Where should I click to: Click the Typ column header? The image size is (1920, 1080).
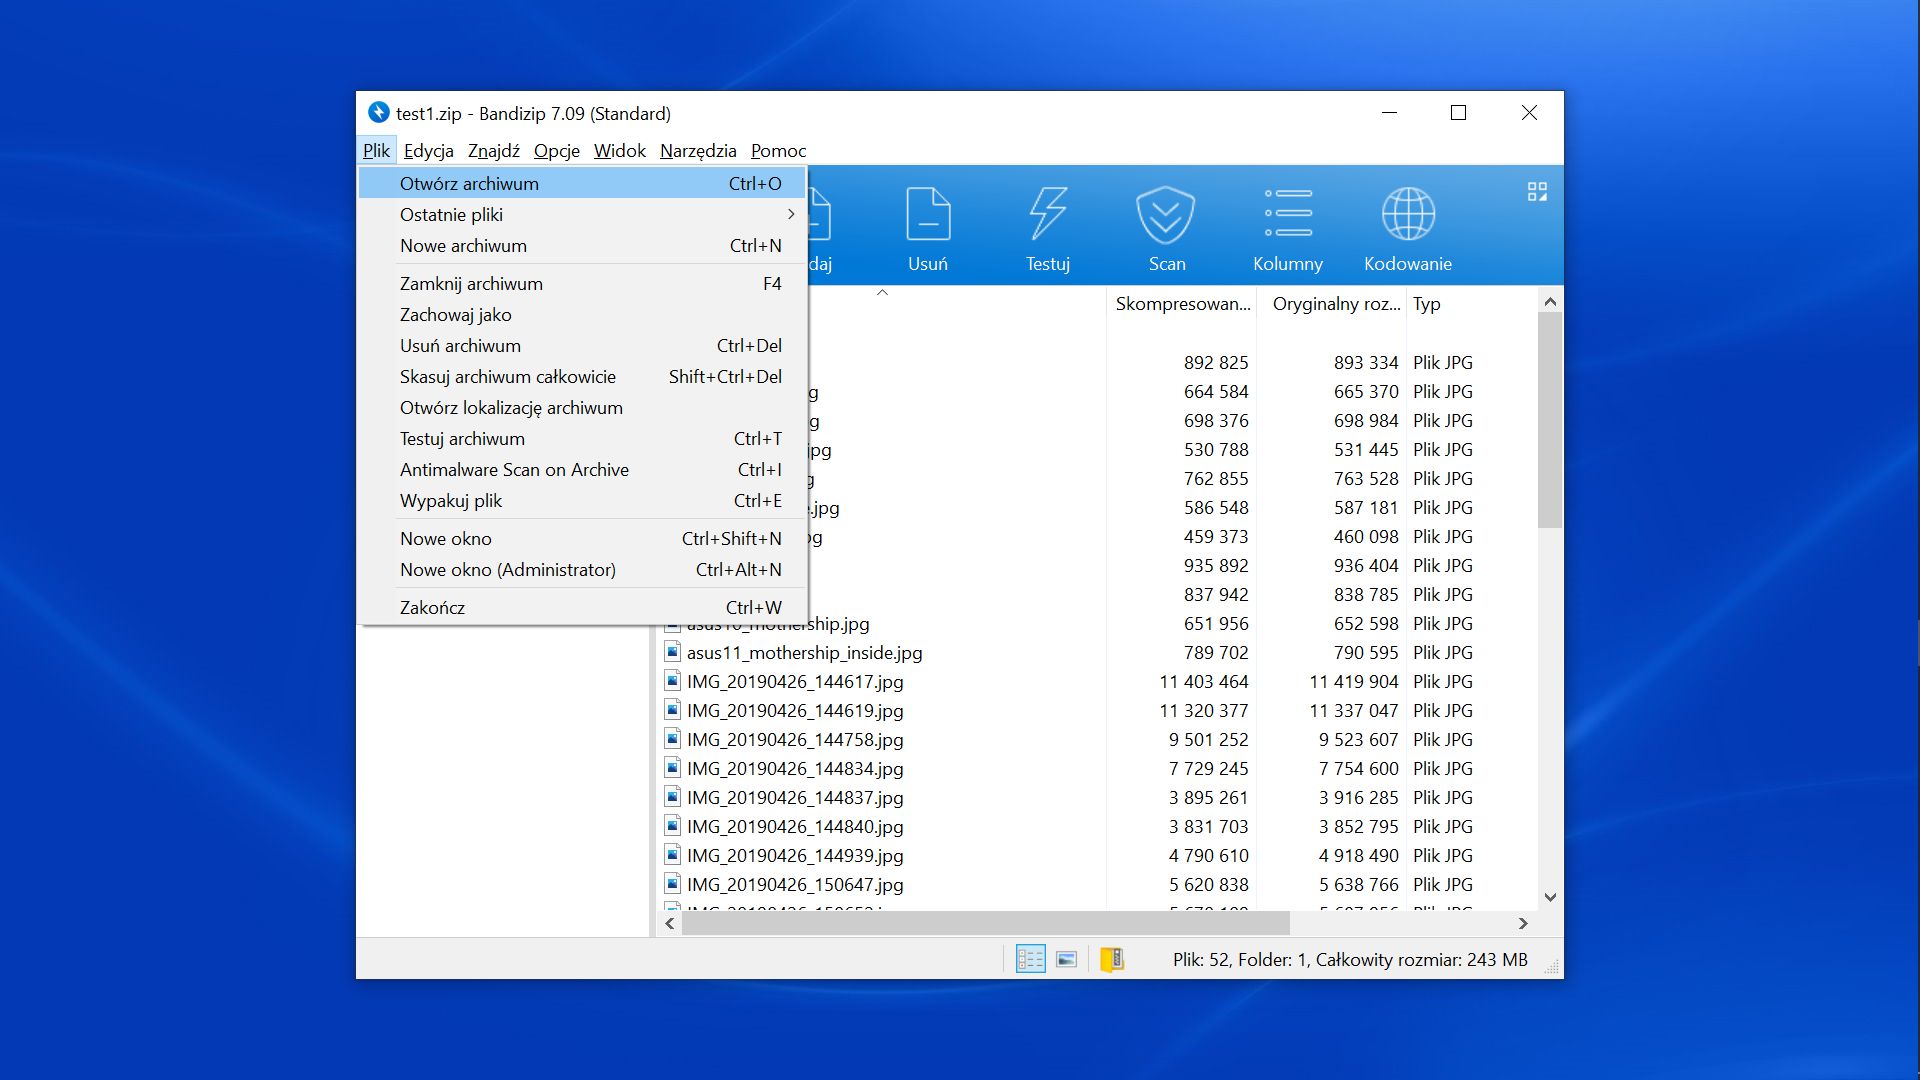[1426, 304]
